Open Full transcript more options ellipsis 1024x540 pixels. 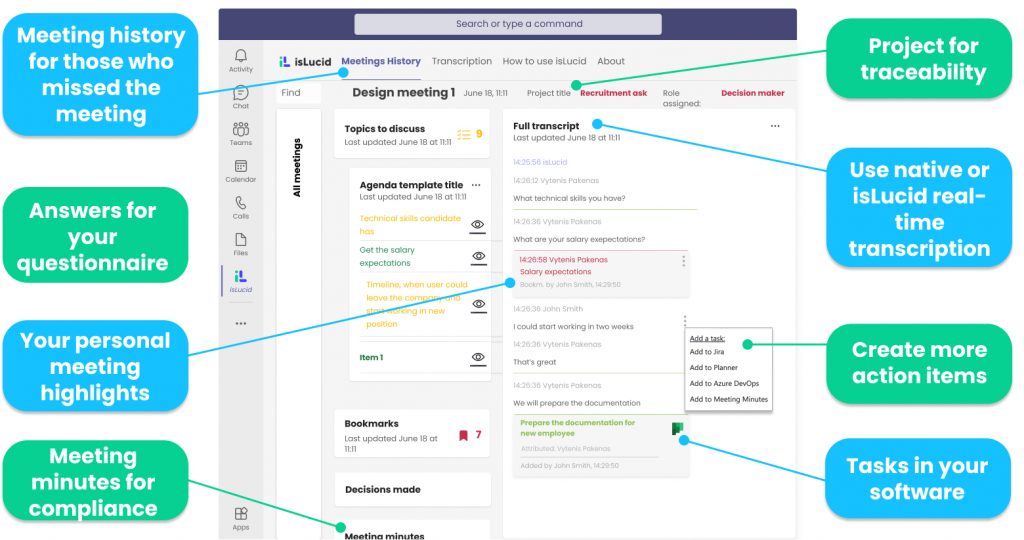pos(775,126)
